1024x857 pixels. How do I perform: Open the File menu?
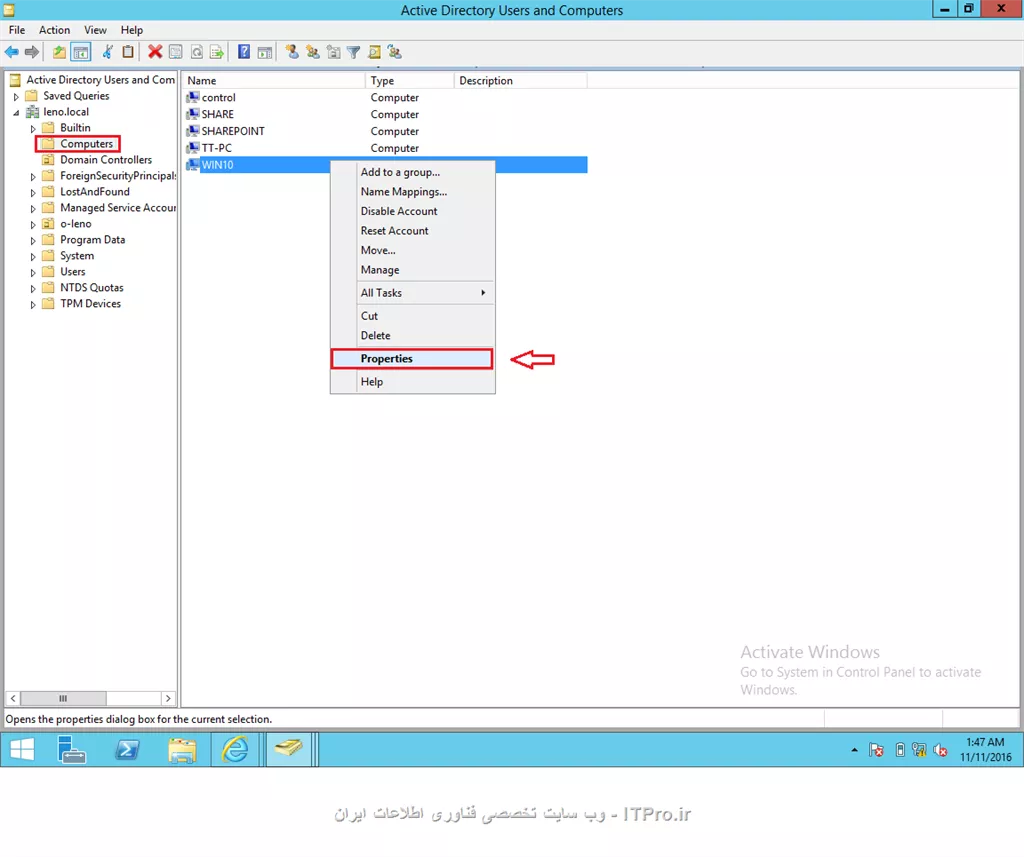point(17,30)
